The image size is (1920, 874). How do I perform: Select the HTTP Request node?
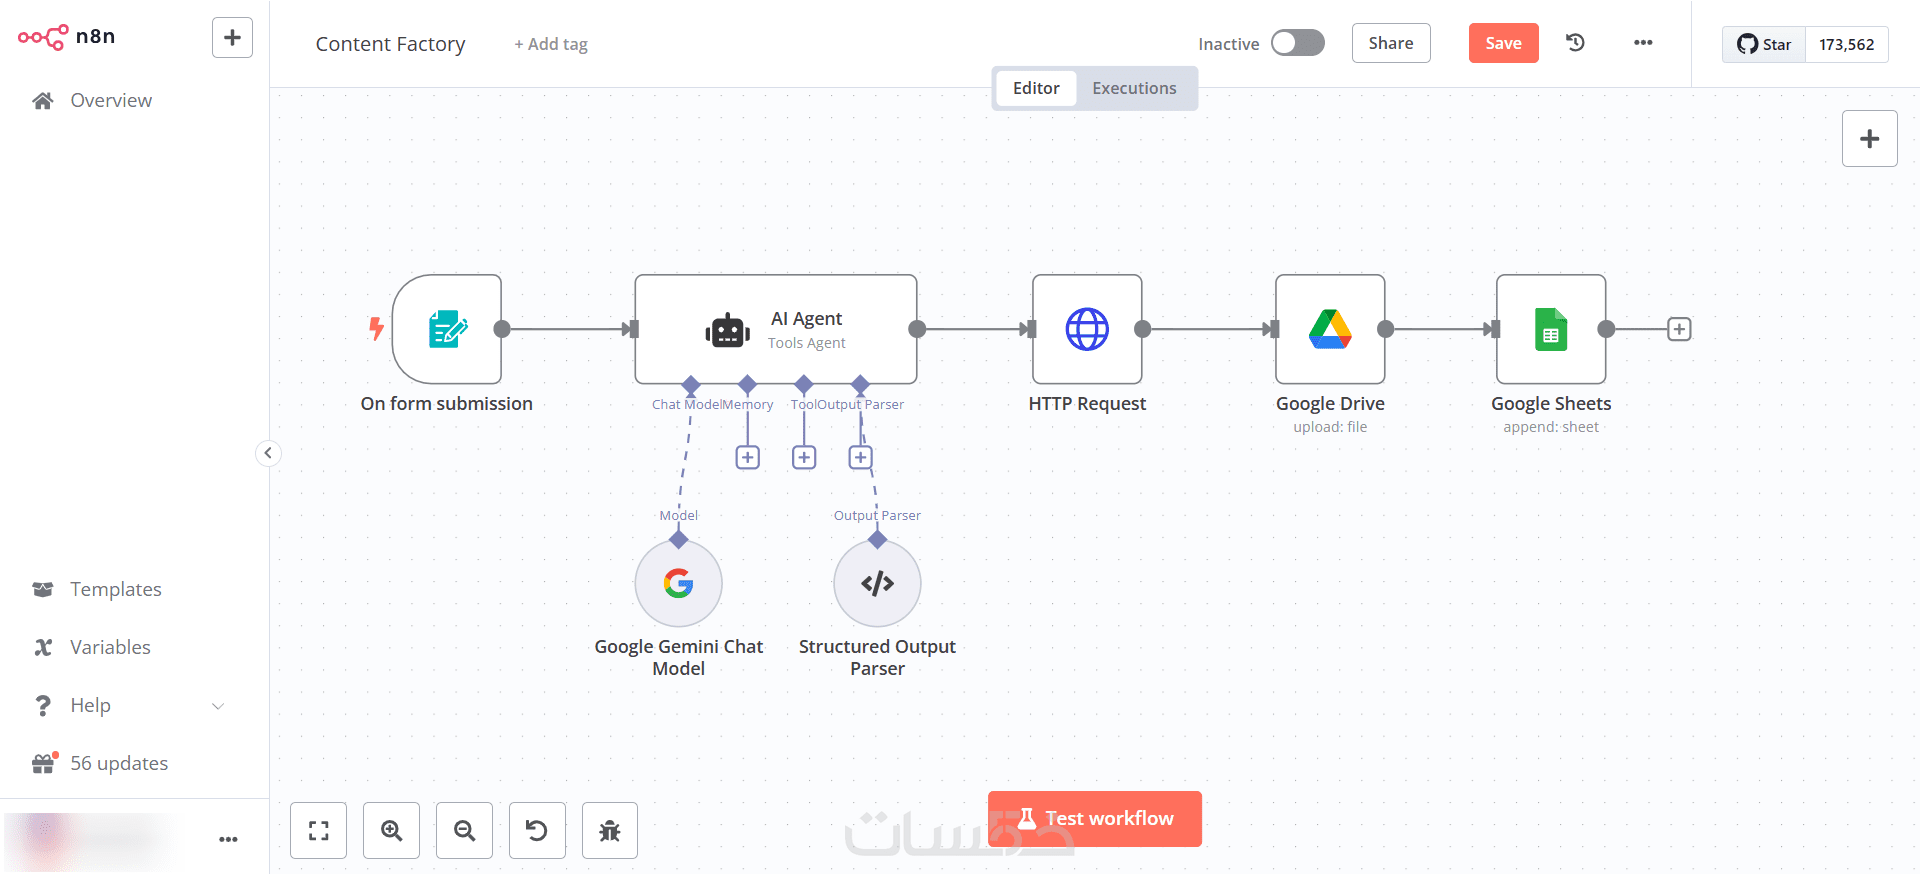[1087, 329]
